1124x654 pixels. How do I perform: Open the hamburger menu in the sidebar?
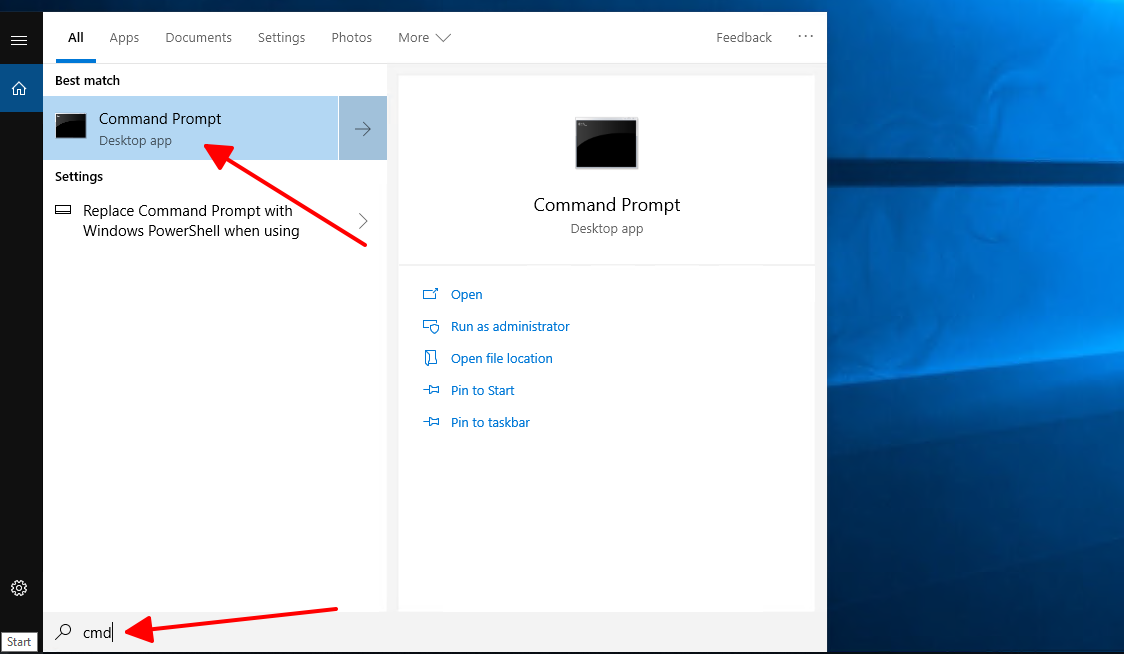[18, 40]
